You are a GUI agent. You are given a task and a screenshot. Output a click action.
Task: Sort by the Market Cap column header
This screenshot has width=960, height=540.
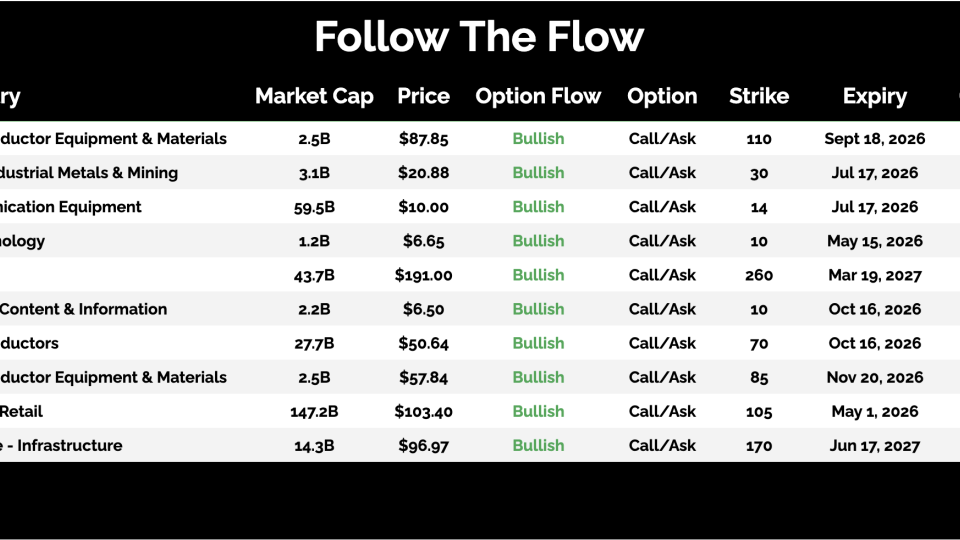pos(314,97)
